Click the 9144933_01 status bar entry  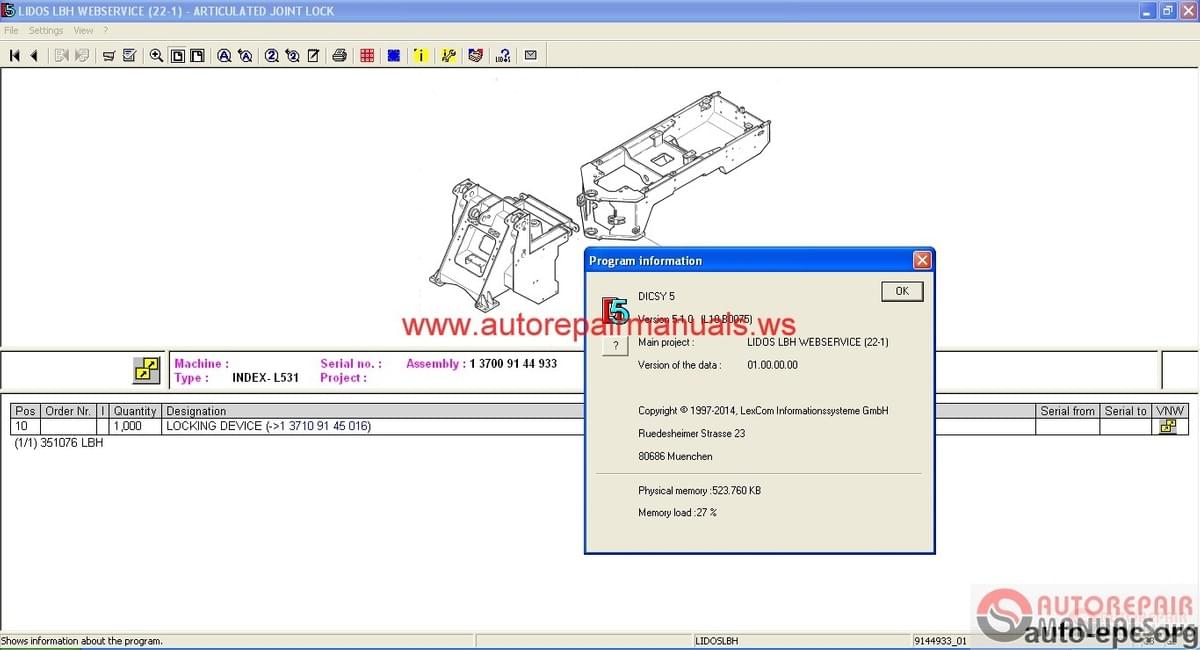pos(940,641)
